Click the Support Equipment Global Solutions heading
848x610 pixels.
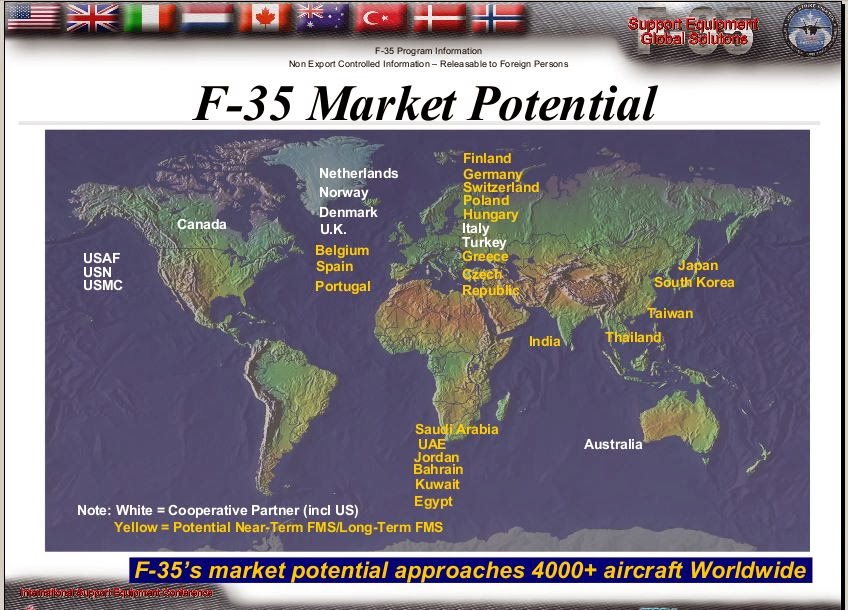coord(692,31)
